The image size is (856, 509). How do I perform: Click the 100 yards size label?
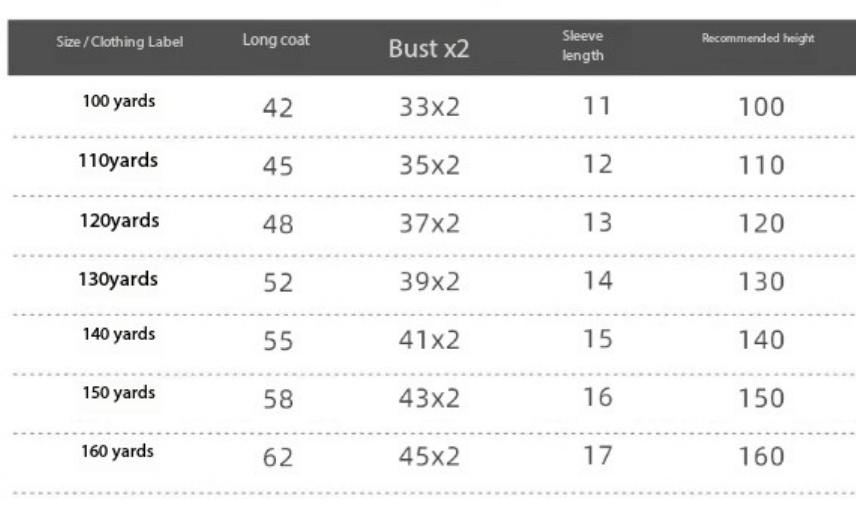[x=118, y=103]
